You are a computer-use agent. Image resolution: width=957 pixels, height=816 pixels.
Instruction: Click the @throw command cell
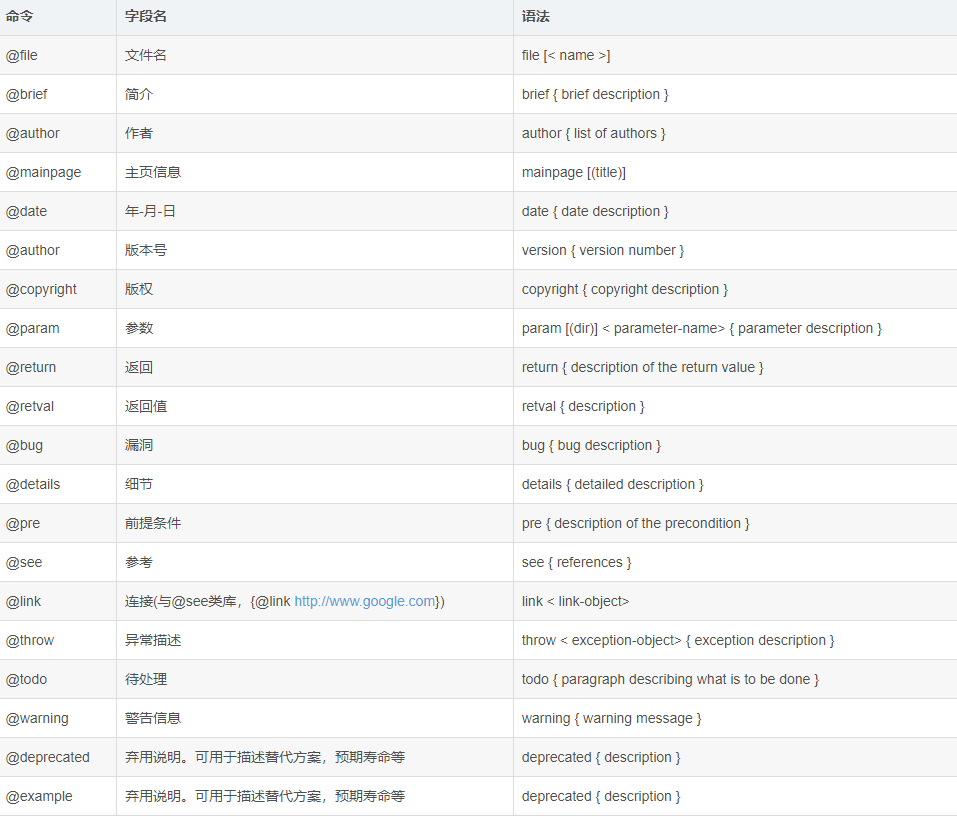30,640
